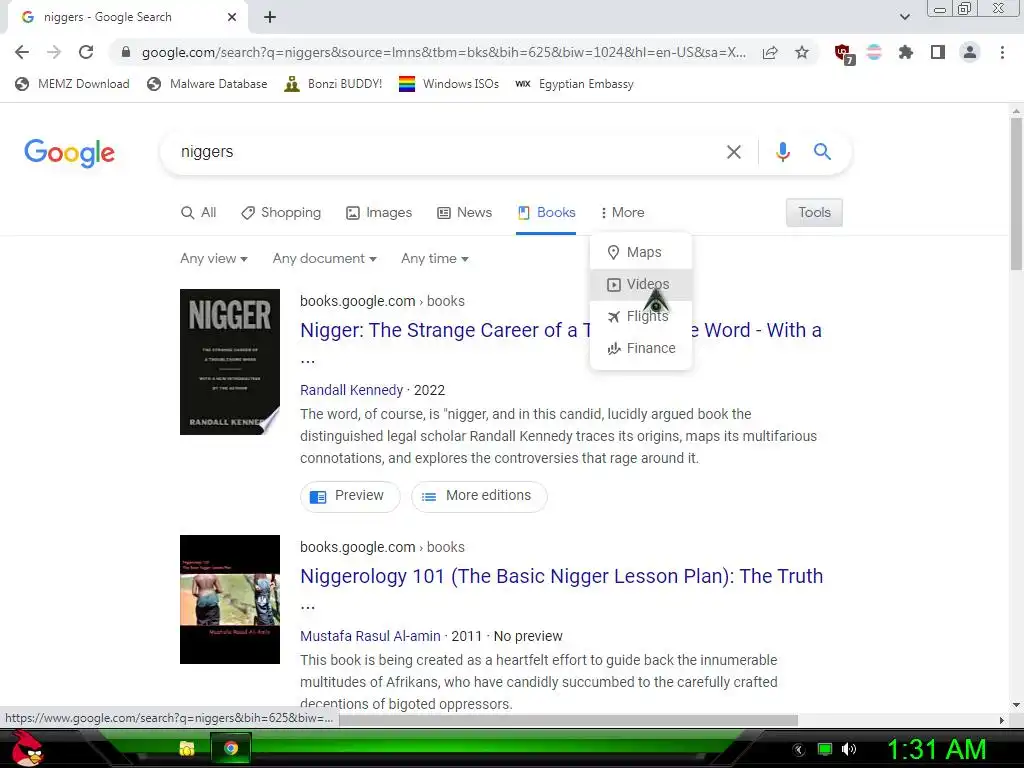Switch to the Shopping tab

[281, 212]
